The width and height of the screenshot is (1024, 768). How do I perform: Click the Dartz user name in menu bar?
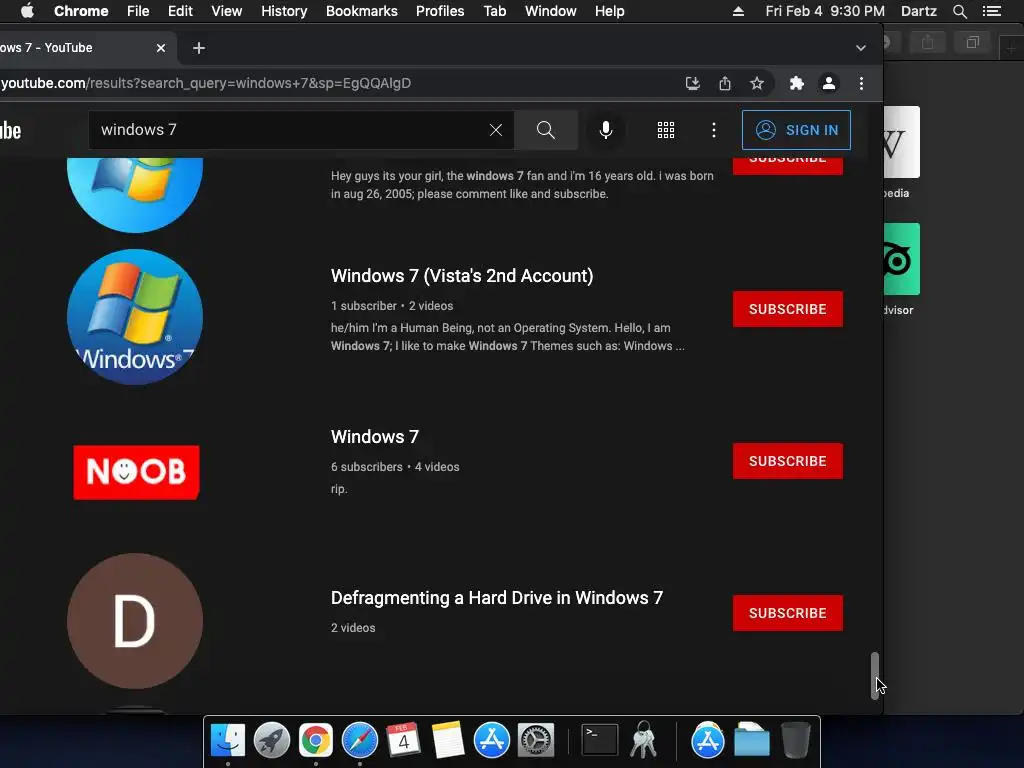click(x=919, y=11)
